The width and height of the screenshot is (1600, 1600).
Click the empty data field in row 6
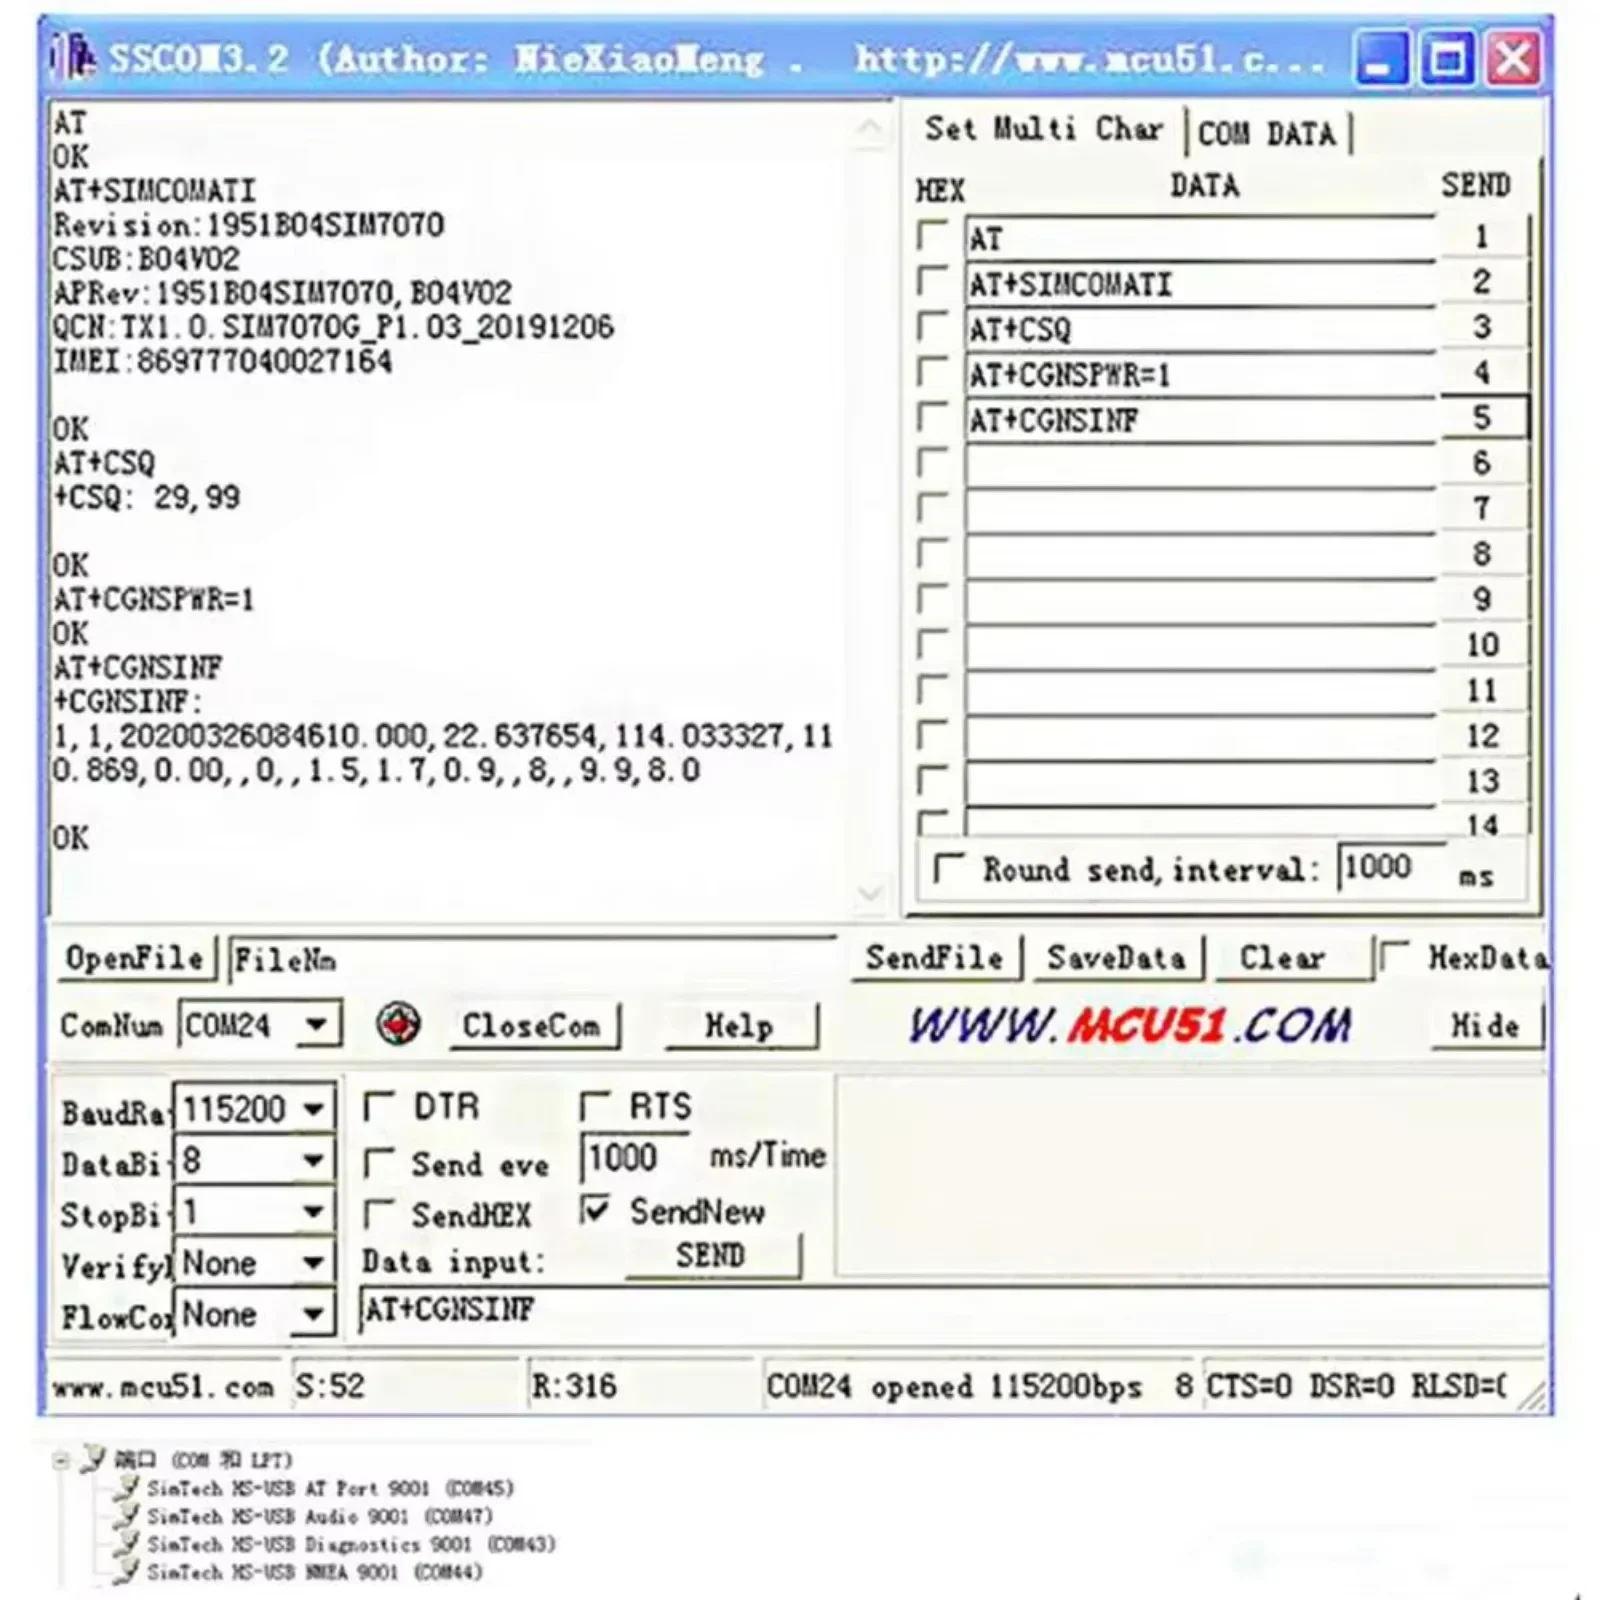tap(1200, 464)
